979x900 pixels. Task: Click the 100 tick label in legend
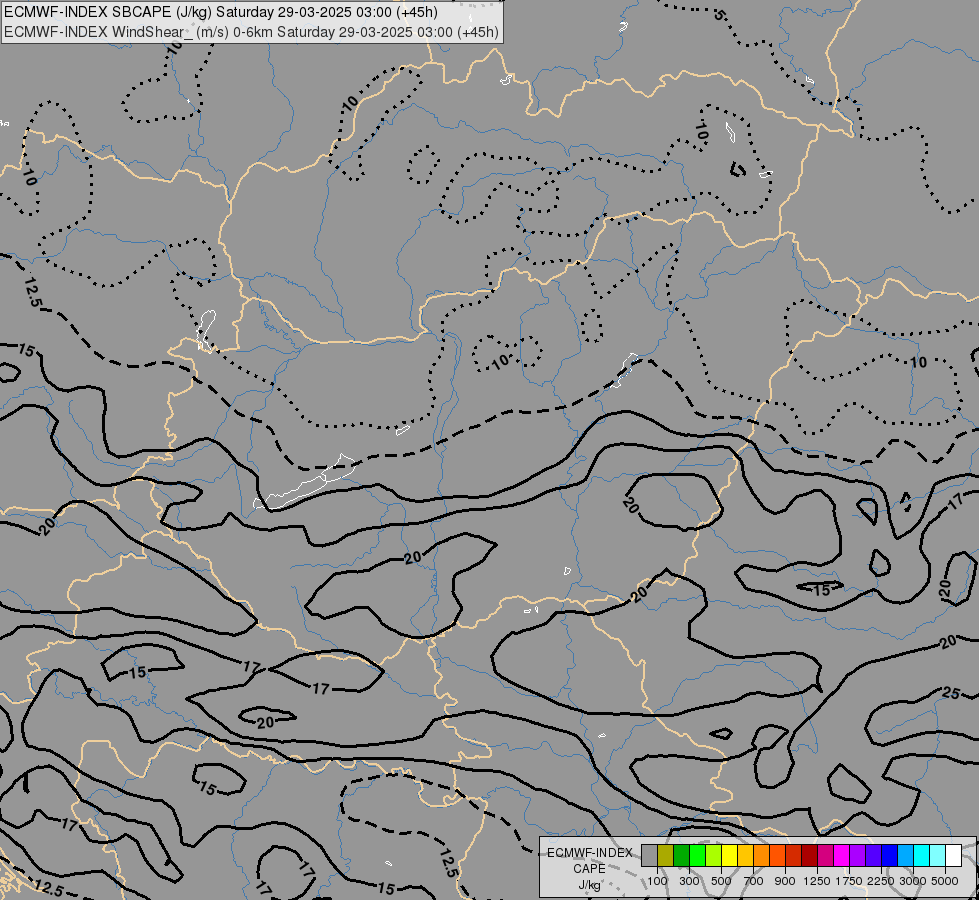[657, 881]
